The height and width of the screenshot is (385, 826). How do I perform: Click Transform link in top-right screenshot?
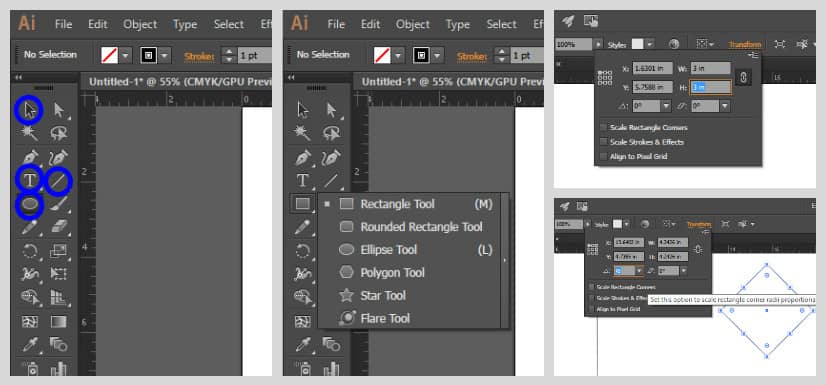click(745, 45)
